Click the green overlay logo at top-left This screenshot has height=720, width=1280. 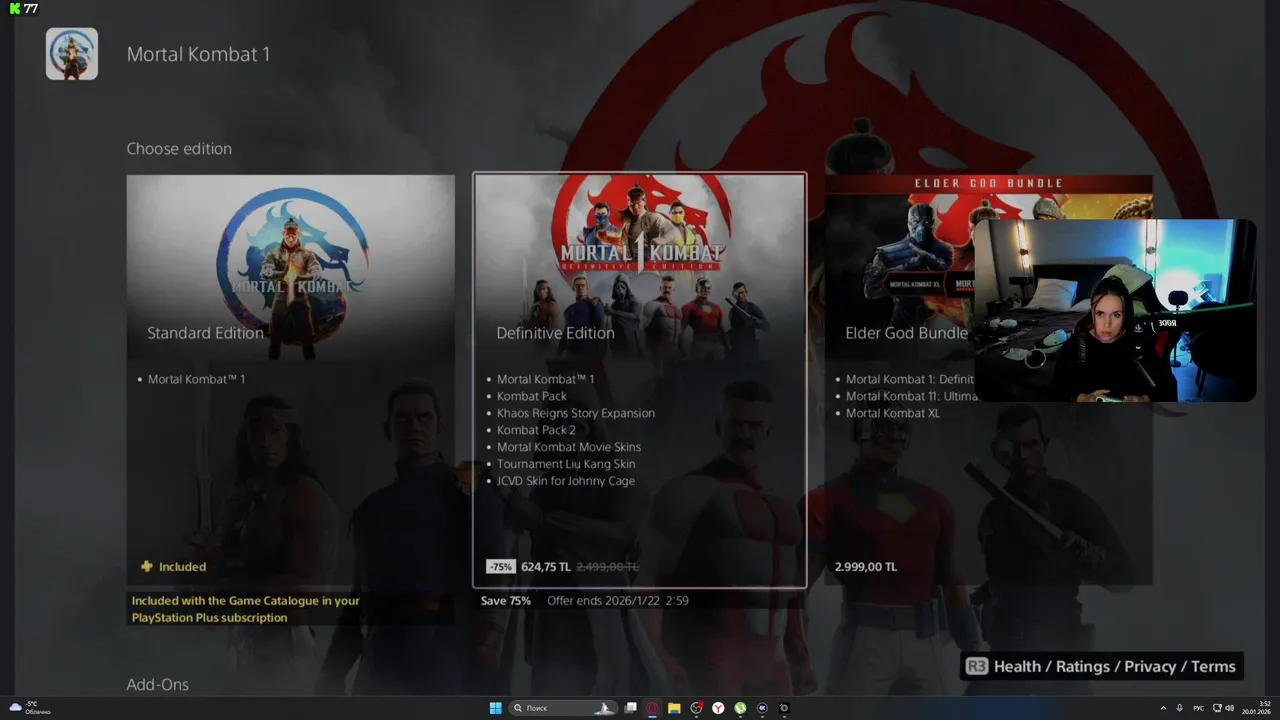click(x=15, y=8)
